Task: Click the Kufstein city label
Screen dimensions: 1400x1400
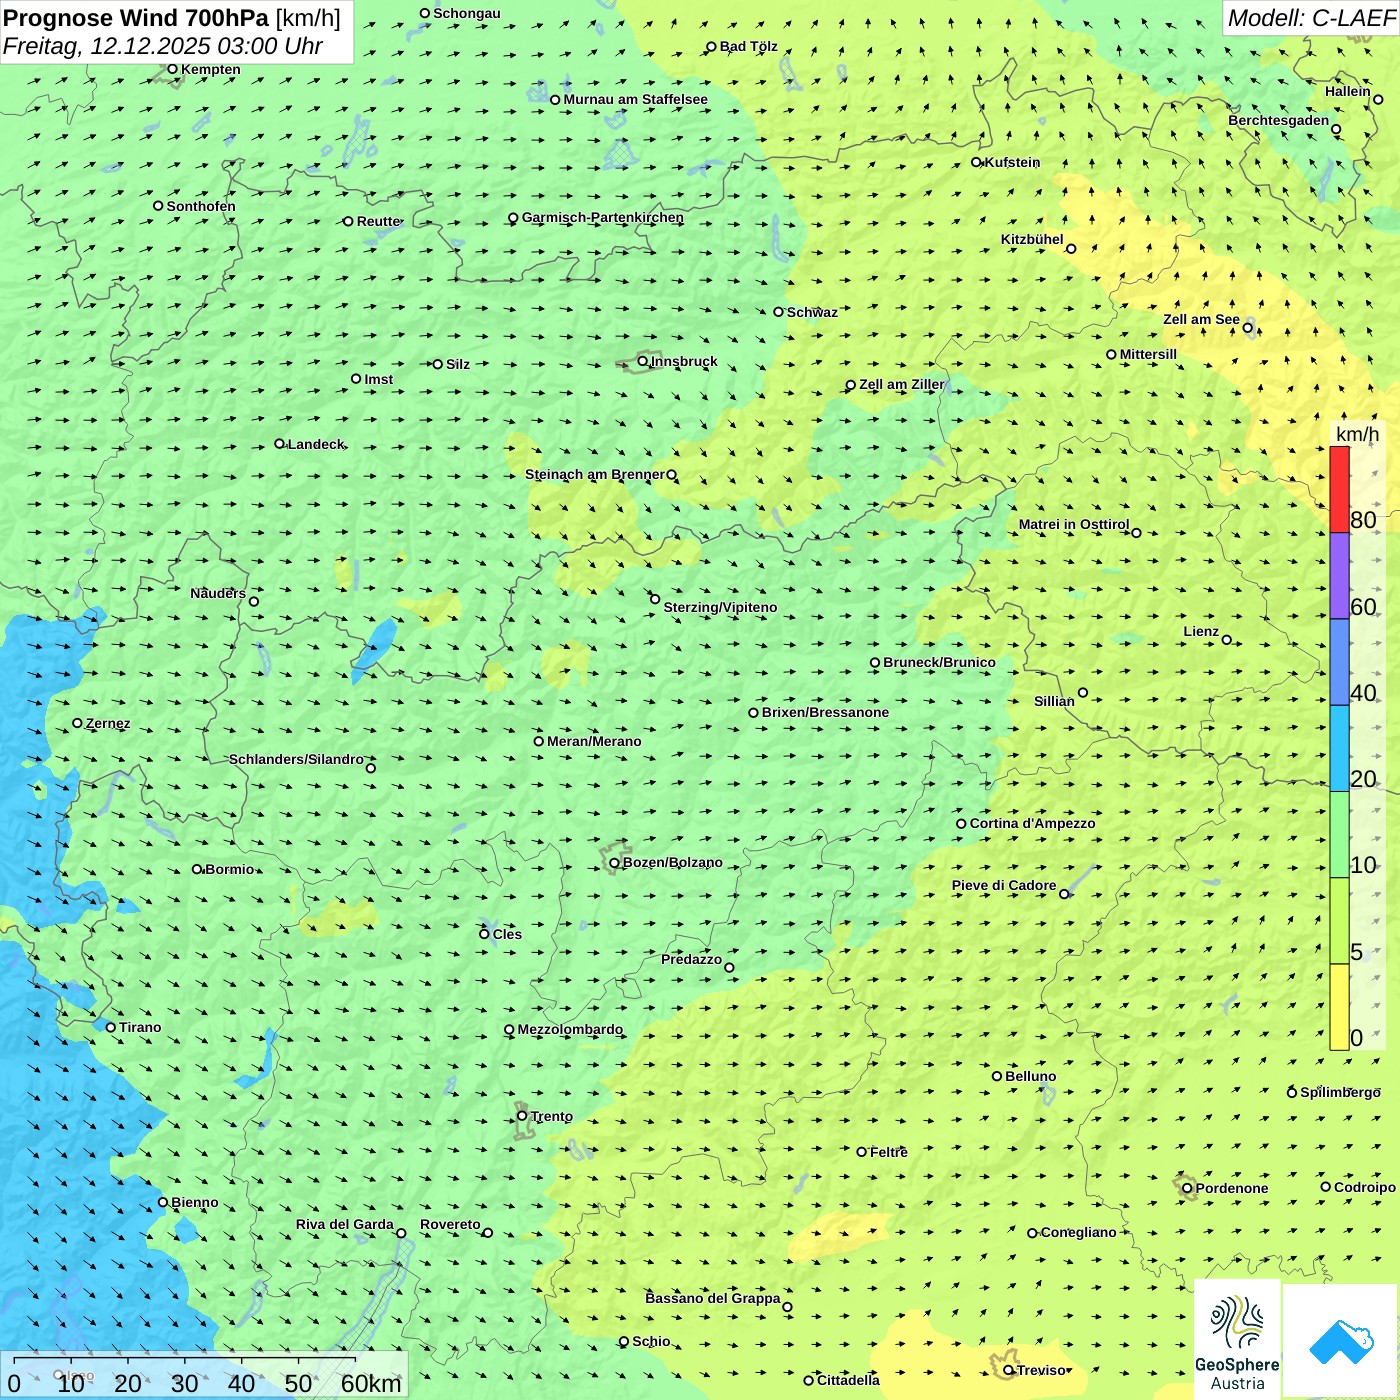Action: pyautogui.click(x=1012, y=162)
